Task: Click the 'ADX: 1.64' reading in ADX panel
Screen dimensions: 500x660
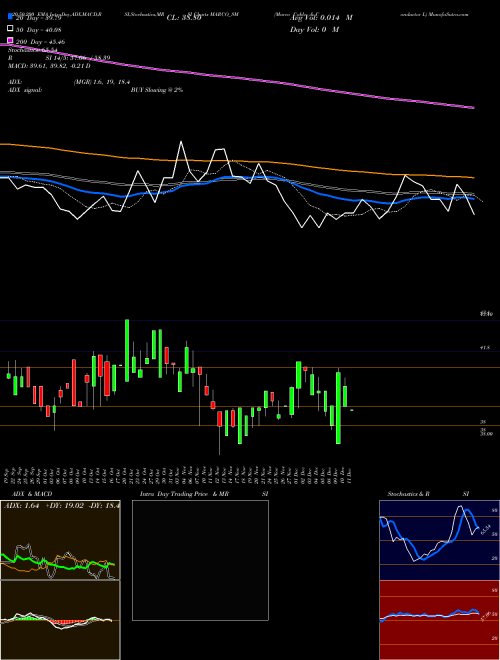Action: point(21,506)
